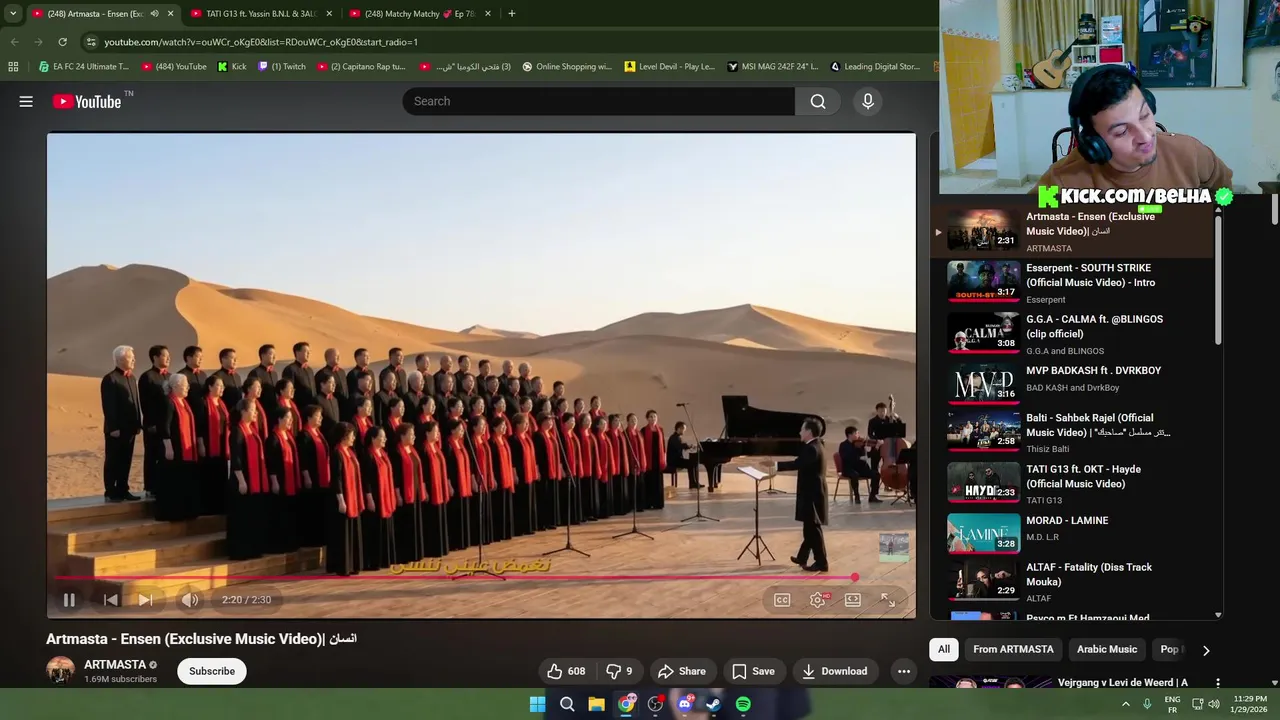Open File Explorer from taskbar
1280x720 pixels.
pos(596,704)
